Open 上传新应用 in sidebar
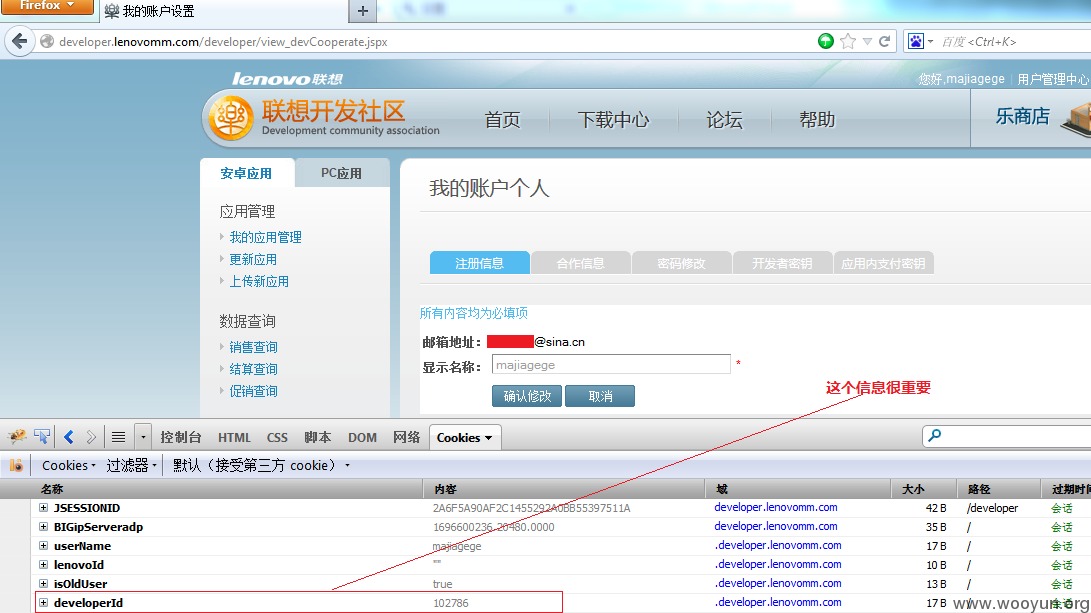 (259, 282)
